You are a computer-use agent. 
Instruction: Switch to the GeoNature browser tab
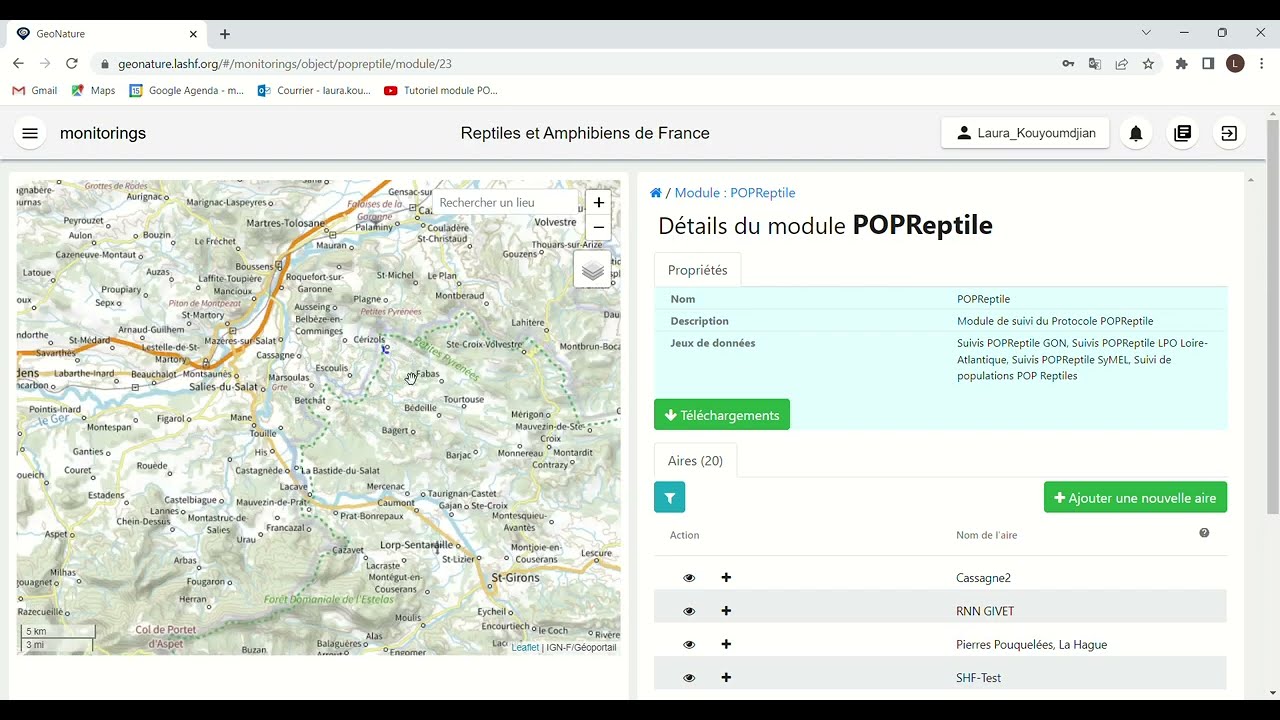[107, 34]
